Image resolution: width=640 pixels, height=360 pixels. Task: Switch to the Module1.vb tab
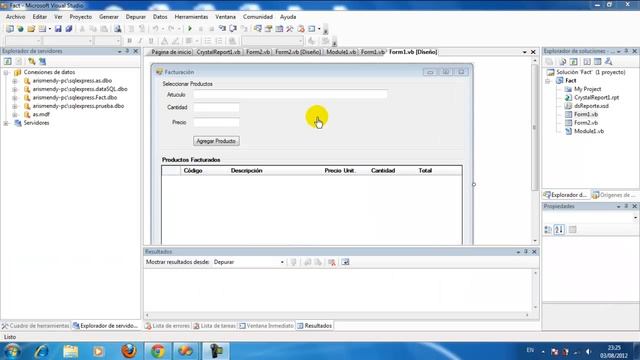tap(341, 52)
